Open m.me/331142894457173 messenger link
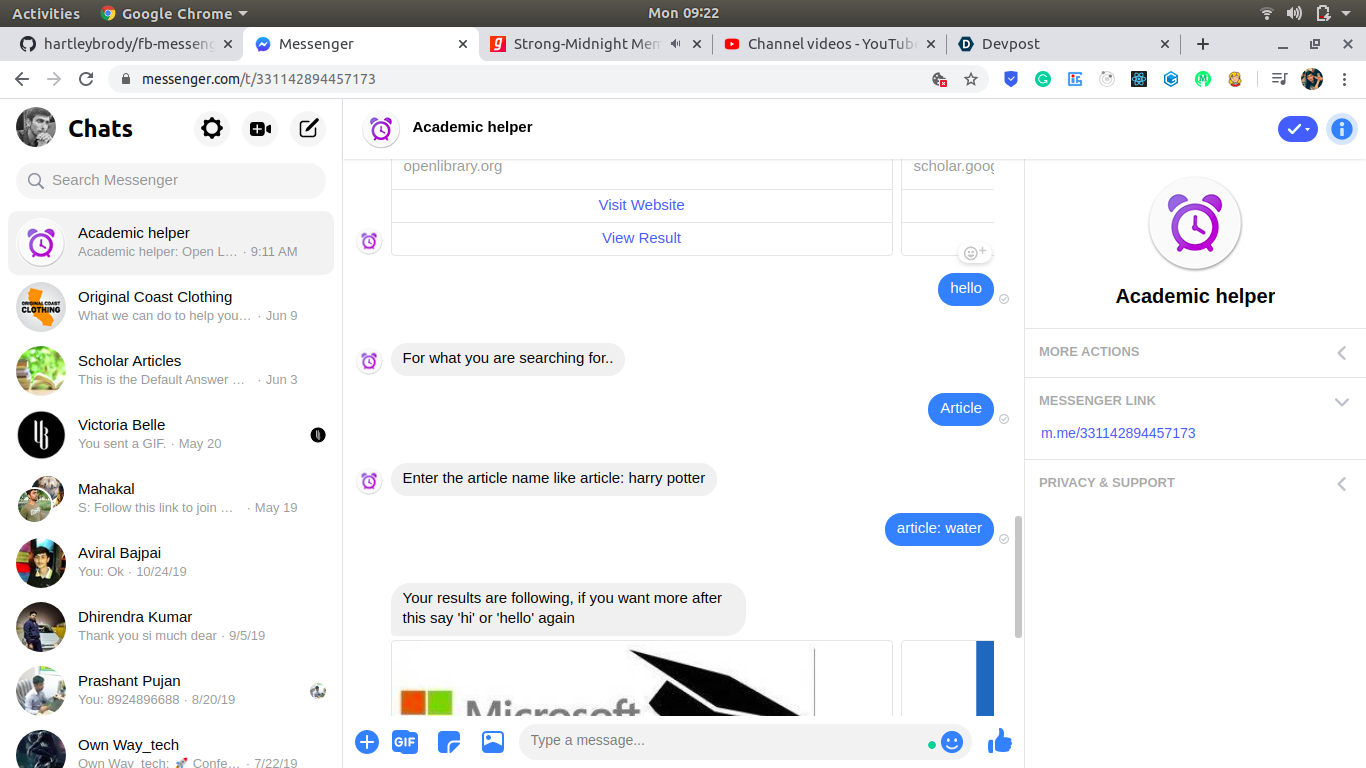The height and width of the screenshot is (768, 1366). [1118, 433]
